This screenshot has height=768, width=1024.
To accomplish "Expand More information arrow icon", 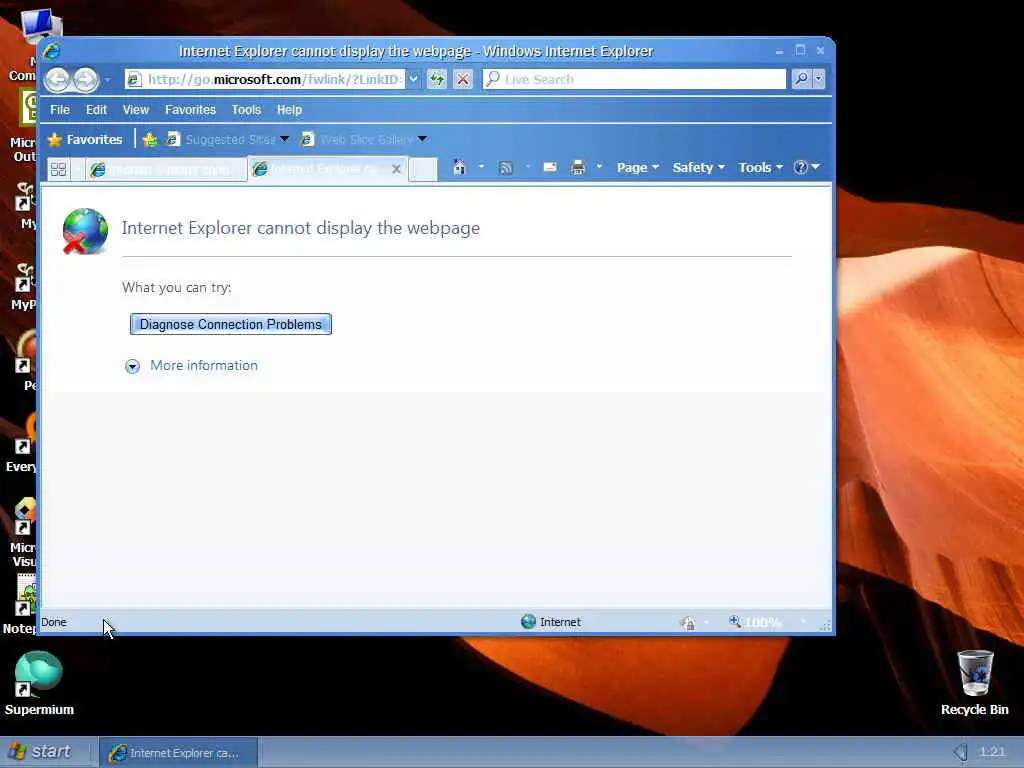I will tap(133, 366).
